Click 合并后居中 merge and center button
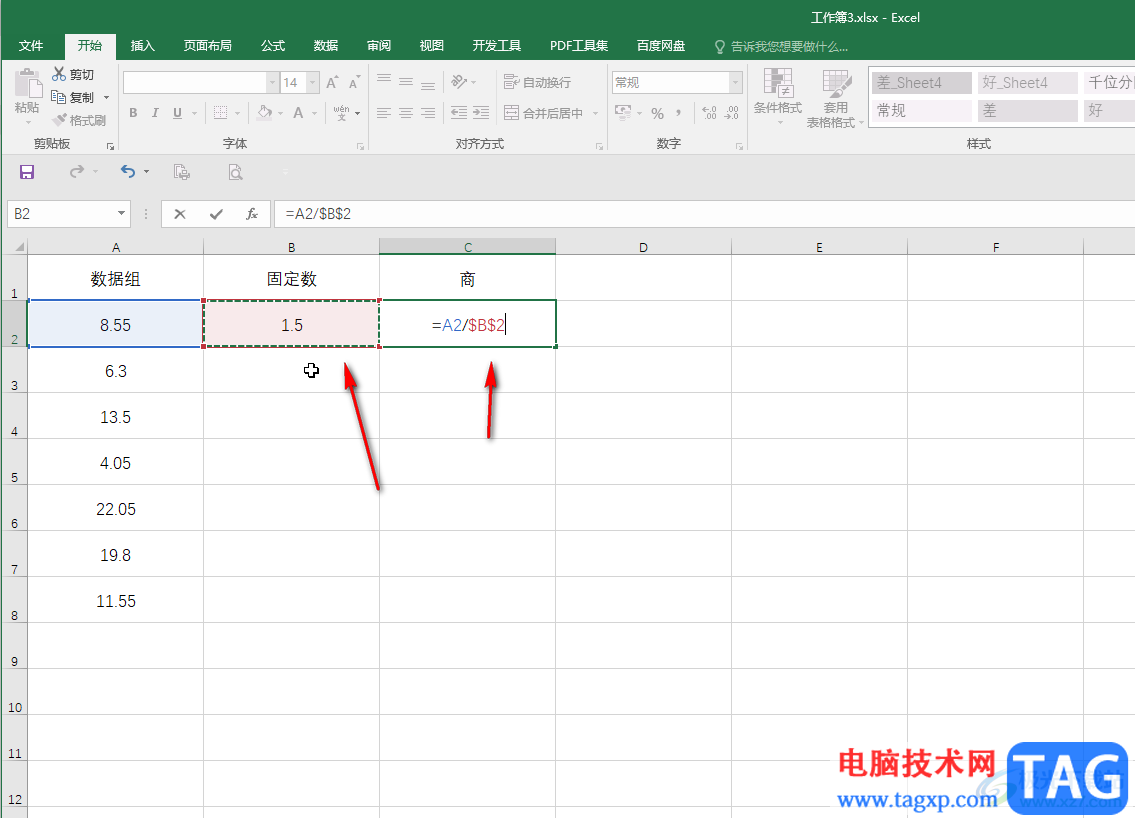The width and height of the screenshot is (1135, 818). 544,113
